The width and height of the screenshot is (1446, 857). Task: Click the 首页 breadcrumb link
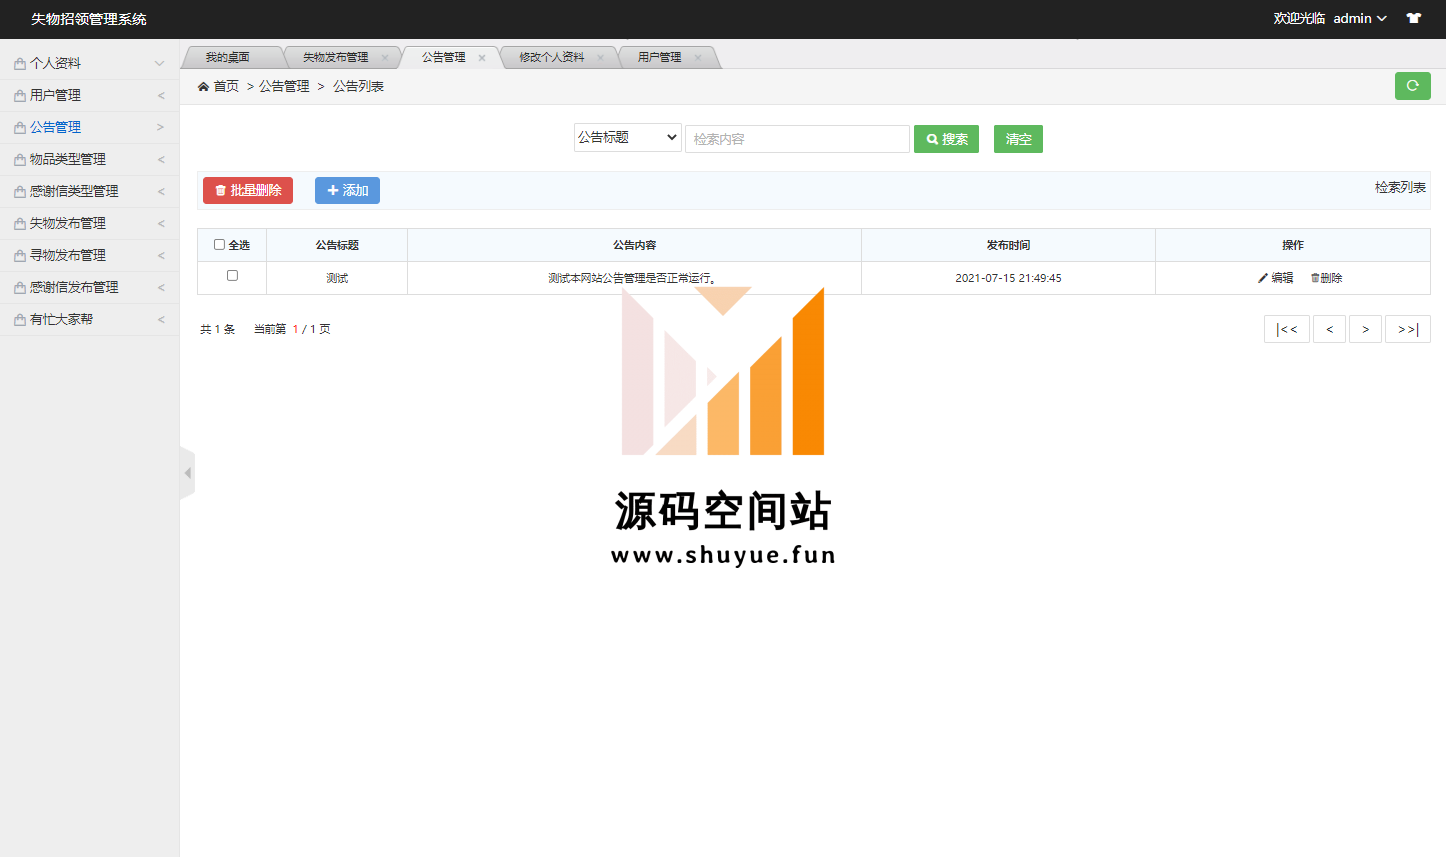coord(226,86)
